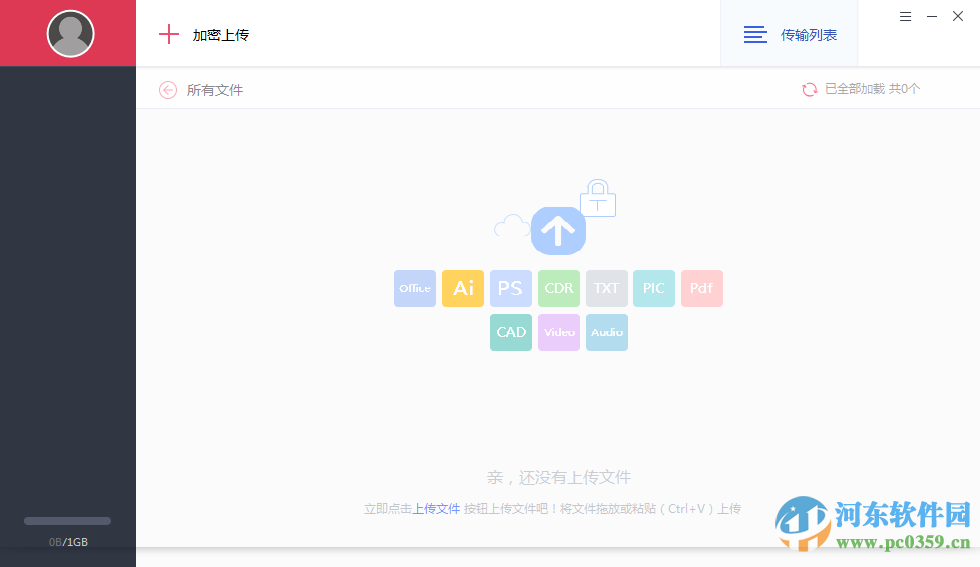
Task: Click the storage usage progress bar
Action: (x=68, y=521)
